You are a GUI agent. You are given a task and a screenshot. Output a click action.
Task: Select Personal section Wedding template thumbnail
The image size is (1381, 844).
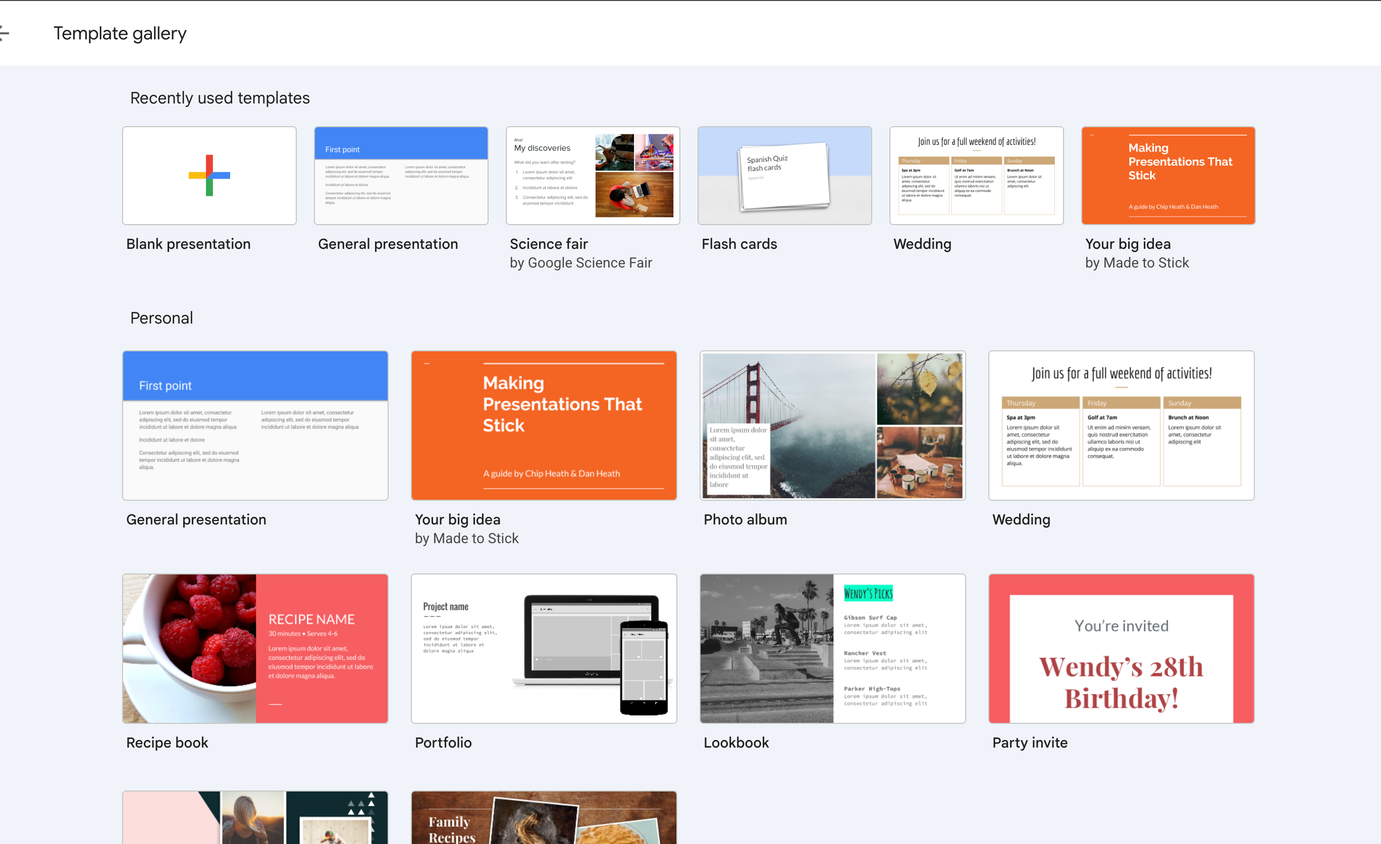1121,425
